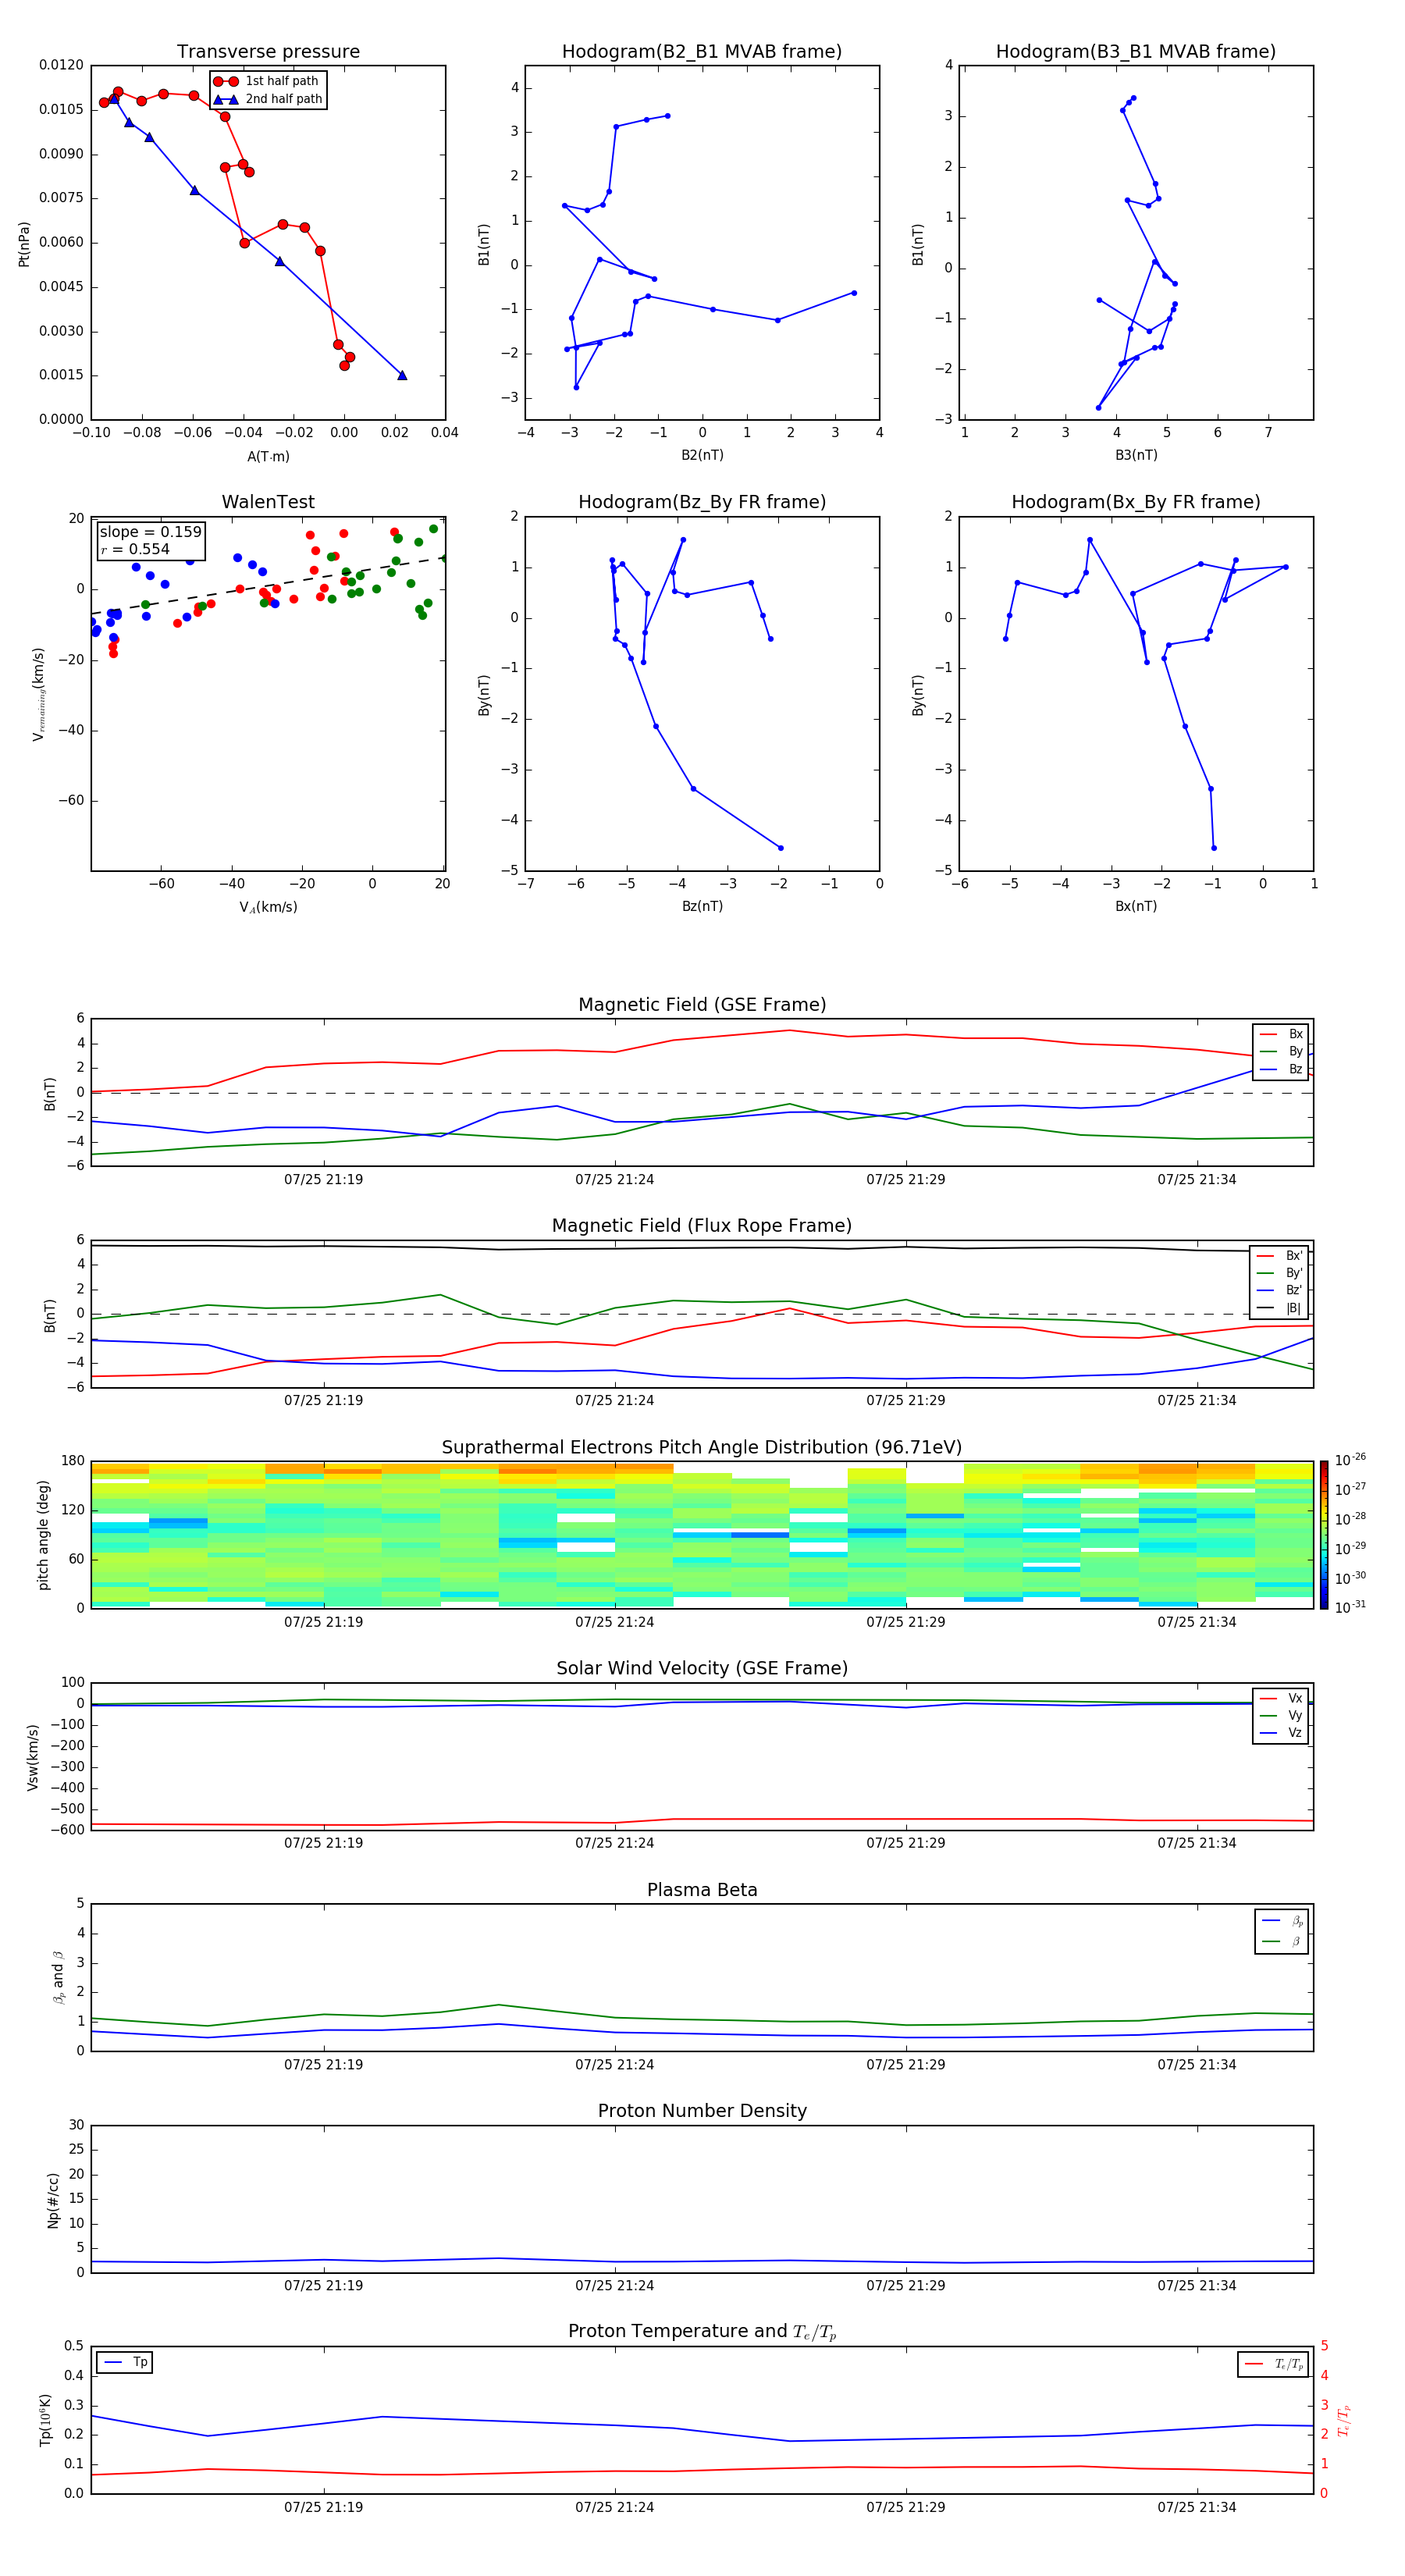Click the 'slope = 0.159' annotation
Image resolution: width=1405 pixels, height=2576 pixels.
click(x=150, y=532)
